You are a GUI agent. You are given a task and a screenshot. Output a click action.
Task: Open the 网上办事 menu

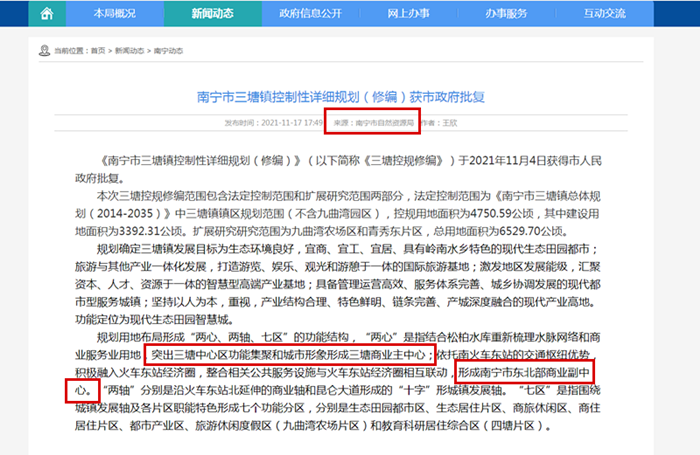click(x=408, y=13)
